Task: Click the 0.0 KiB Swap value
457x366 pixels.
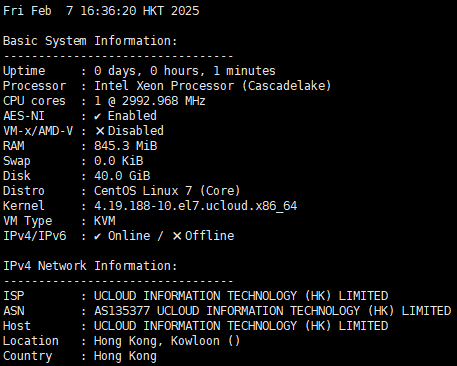Action: [x=118, y=161]
